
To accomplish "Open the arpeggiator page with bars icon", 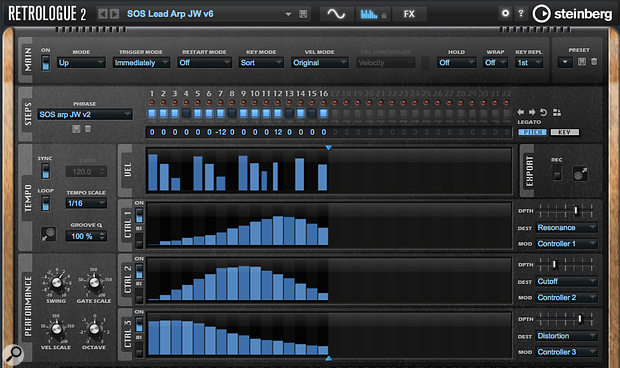I will [x=369, y=14].
